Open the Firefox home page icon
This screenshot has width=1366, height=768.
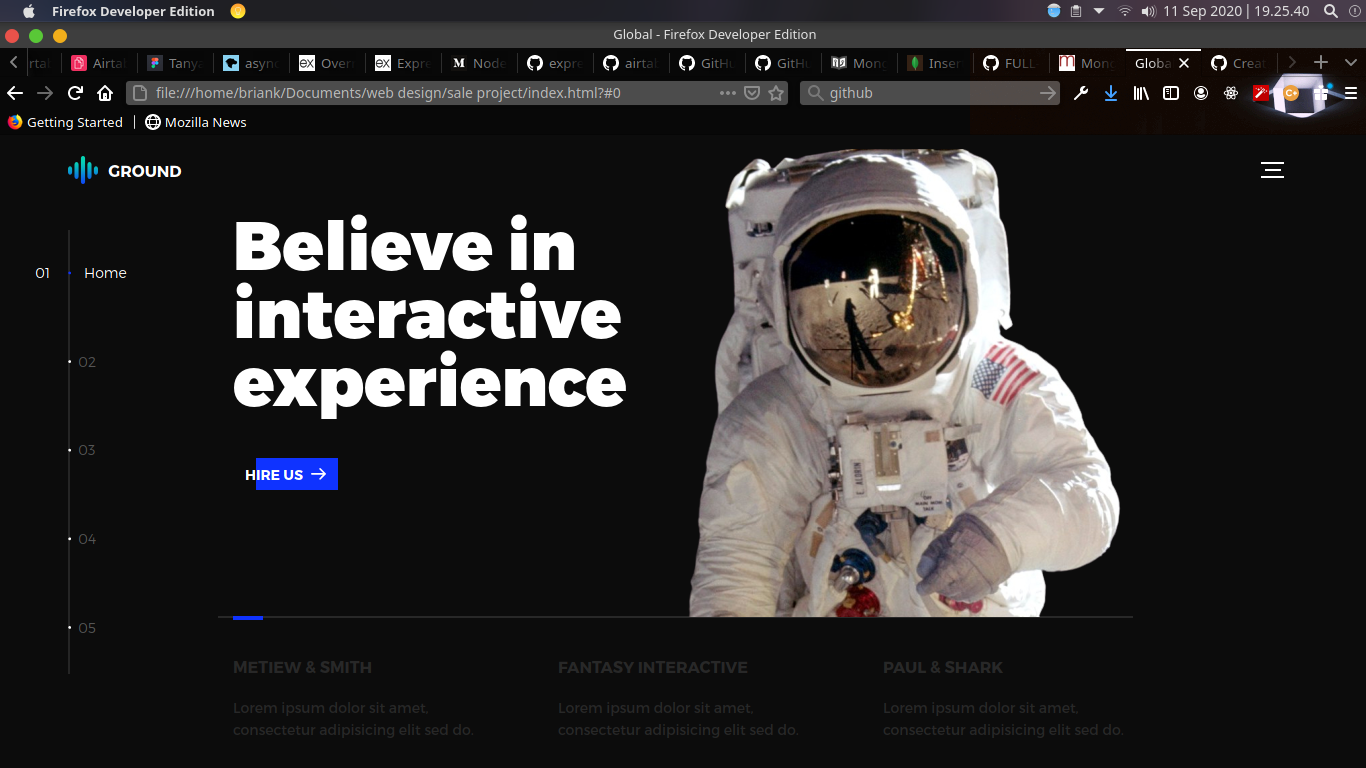click(105, 93)
